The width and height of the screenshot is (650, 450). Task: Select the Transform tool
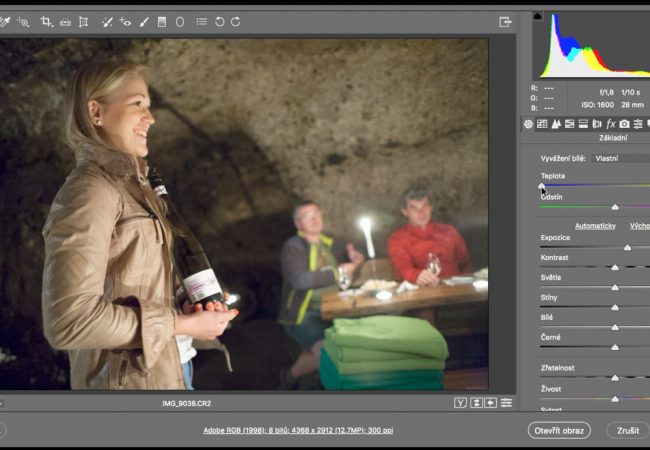[83, 22]
